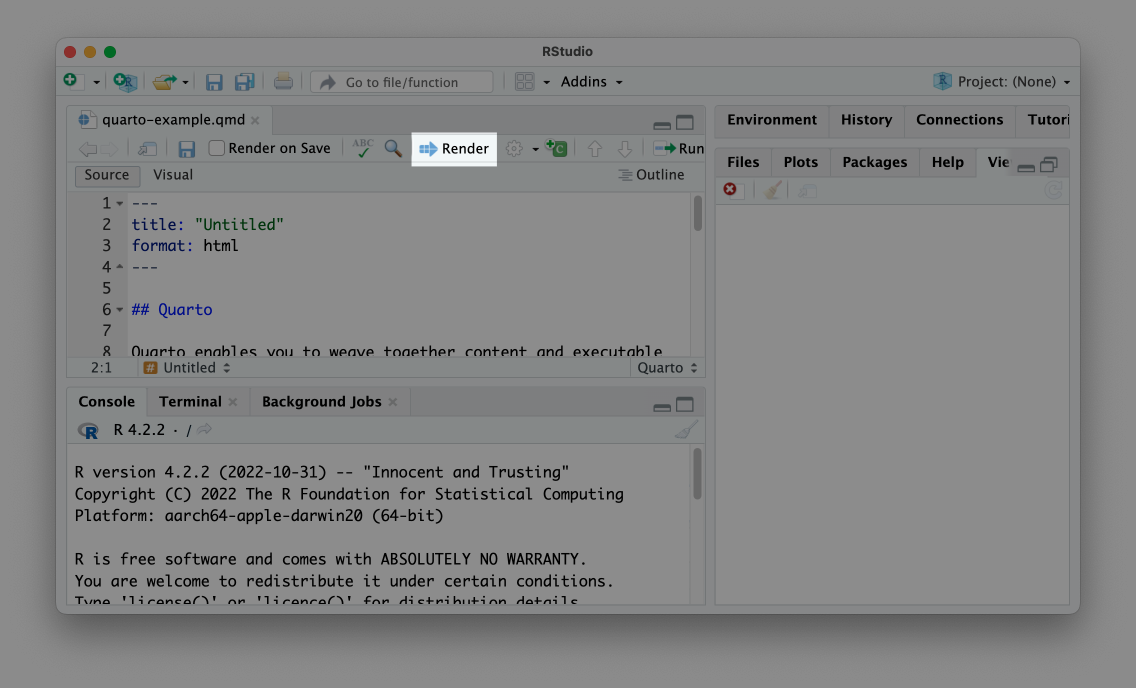Toggle the document Outline panel
1136x688 pixels.
(x=651, y=175)
